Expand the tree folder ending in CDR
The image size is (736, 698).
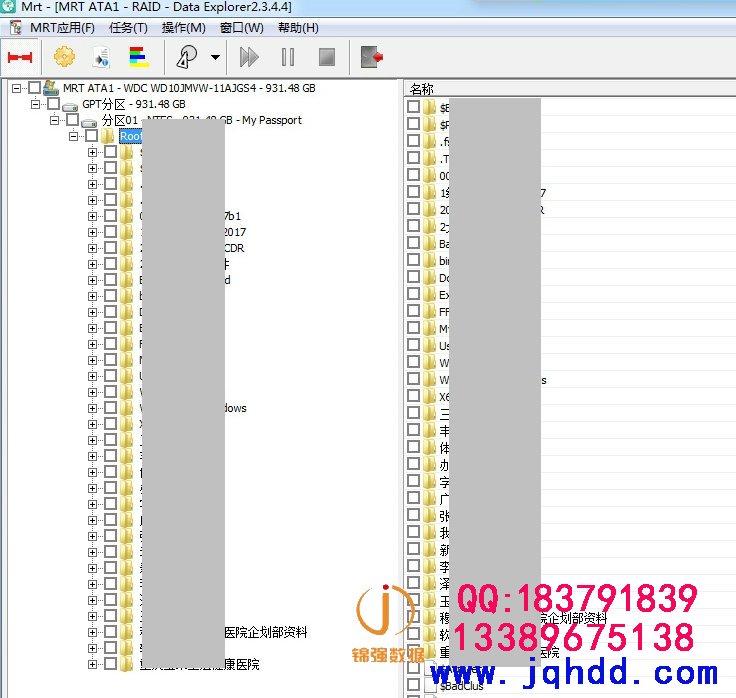click(x=92, y=248)
